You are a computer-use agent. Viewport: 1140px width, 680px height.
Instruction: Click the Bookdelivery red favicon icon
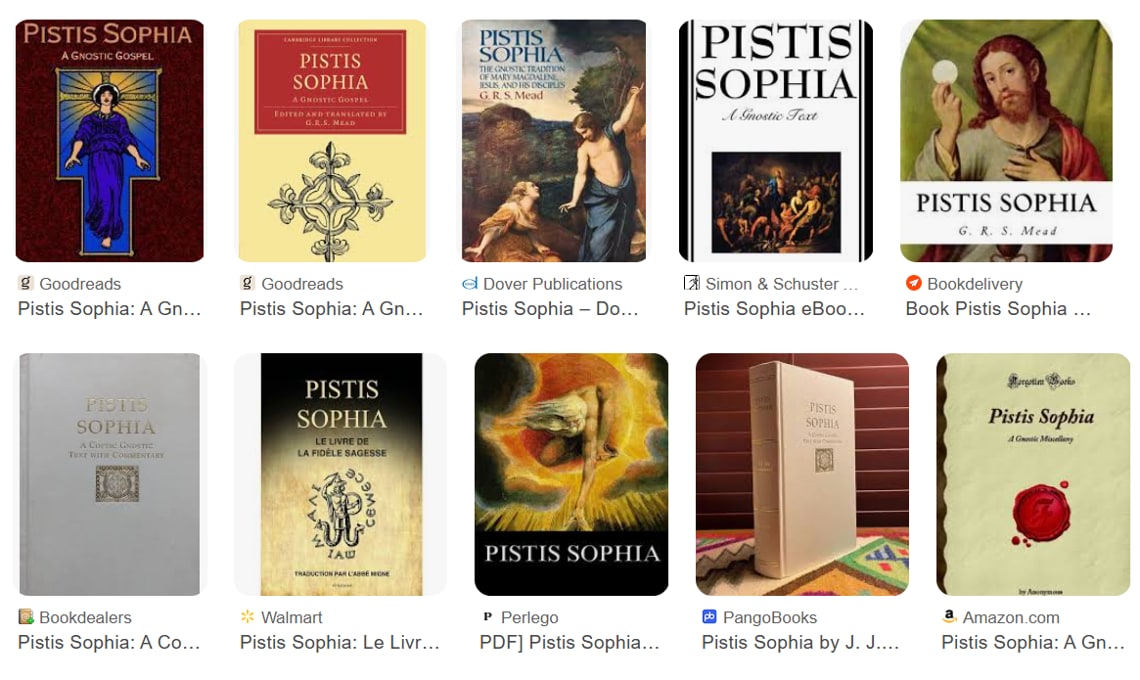point(913,283)
